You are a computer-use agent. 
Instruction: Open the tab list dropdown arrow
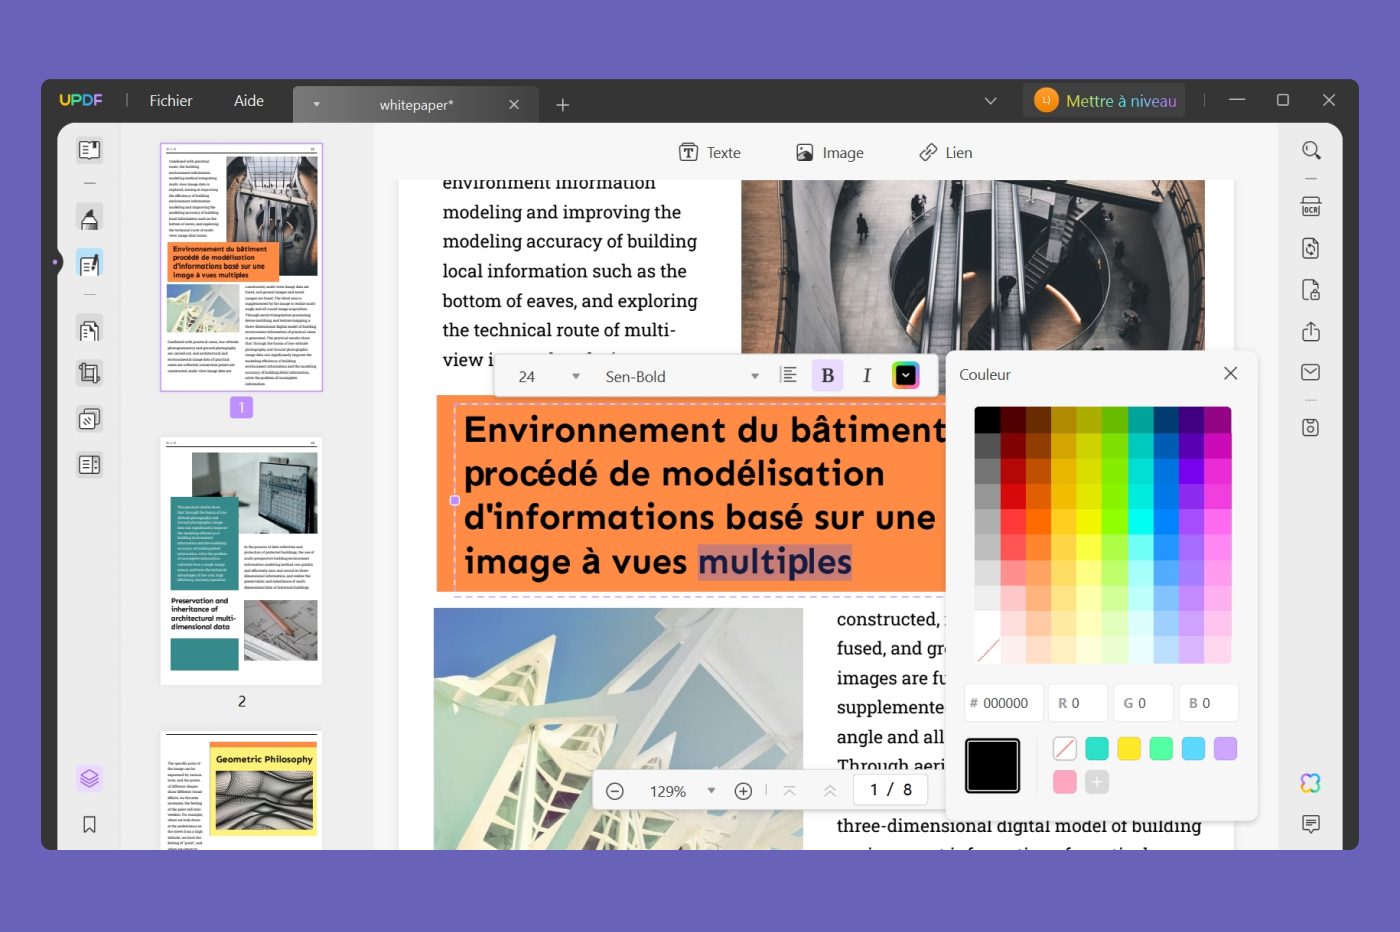click(x=990, y=101)
